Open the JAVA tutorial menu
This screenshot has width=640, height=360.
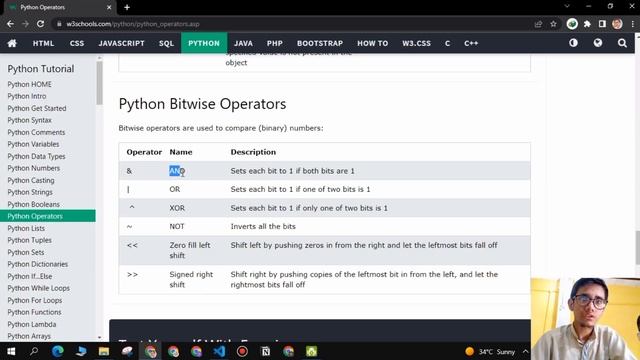243,43
